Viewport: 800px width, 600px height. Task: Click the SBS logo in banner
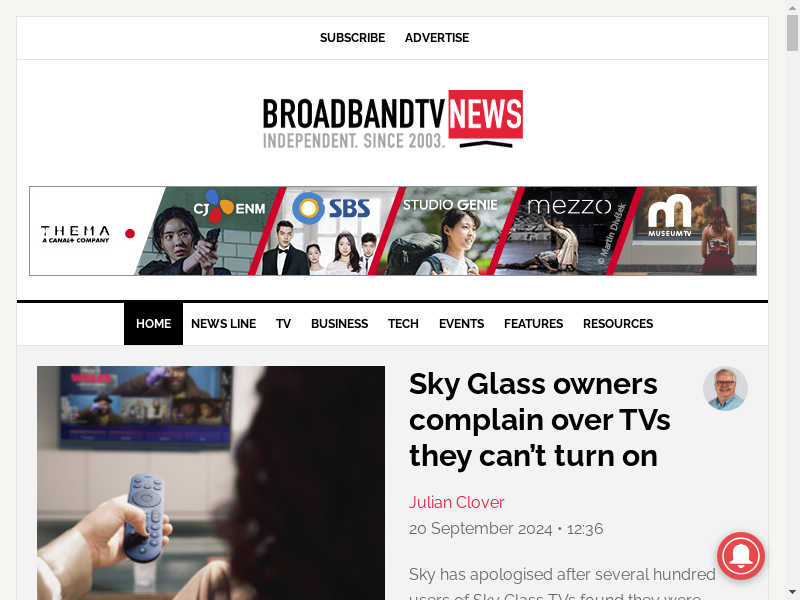(x=332, y=208)
